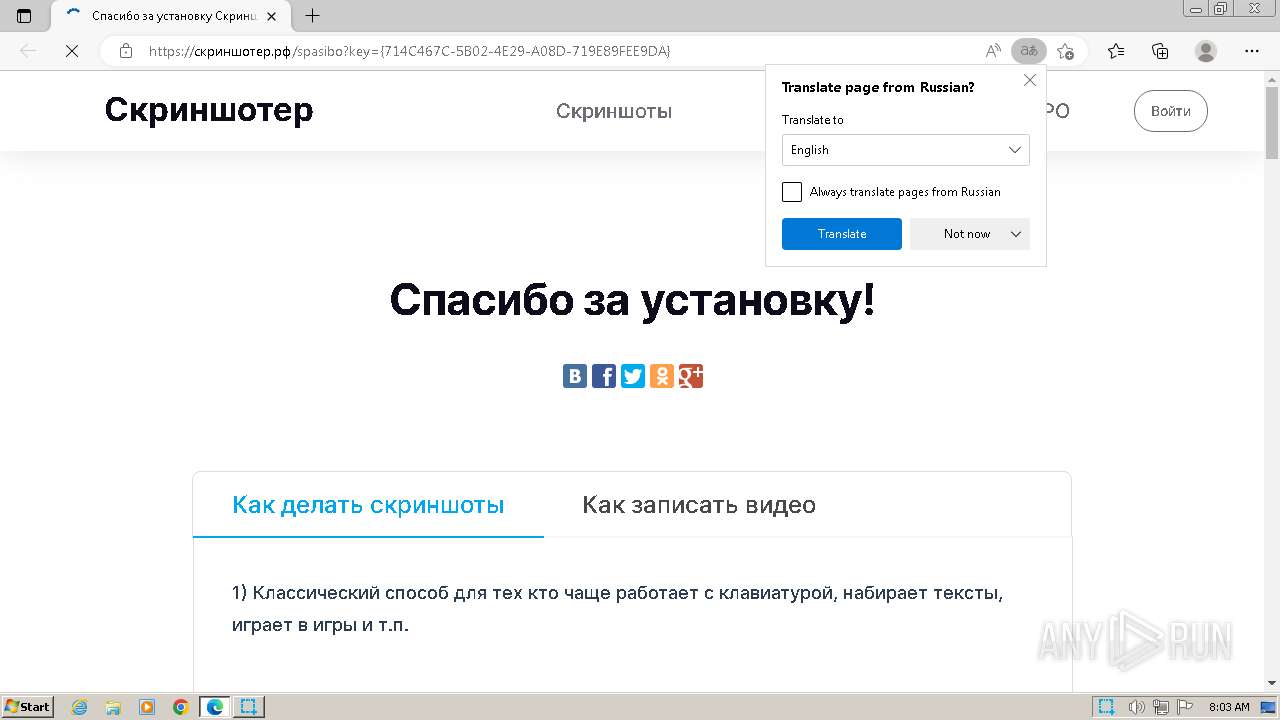Share via Google Plus icon

coord(691,376)
